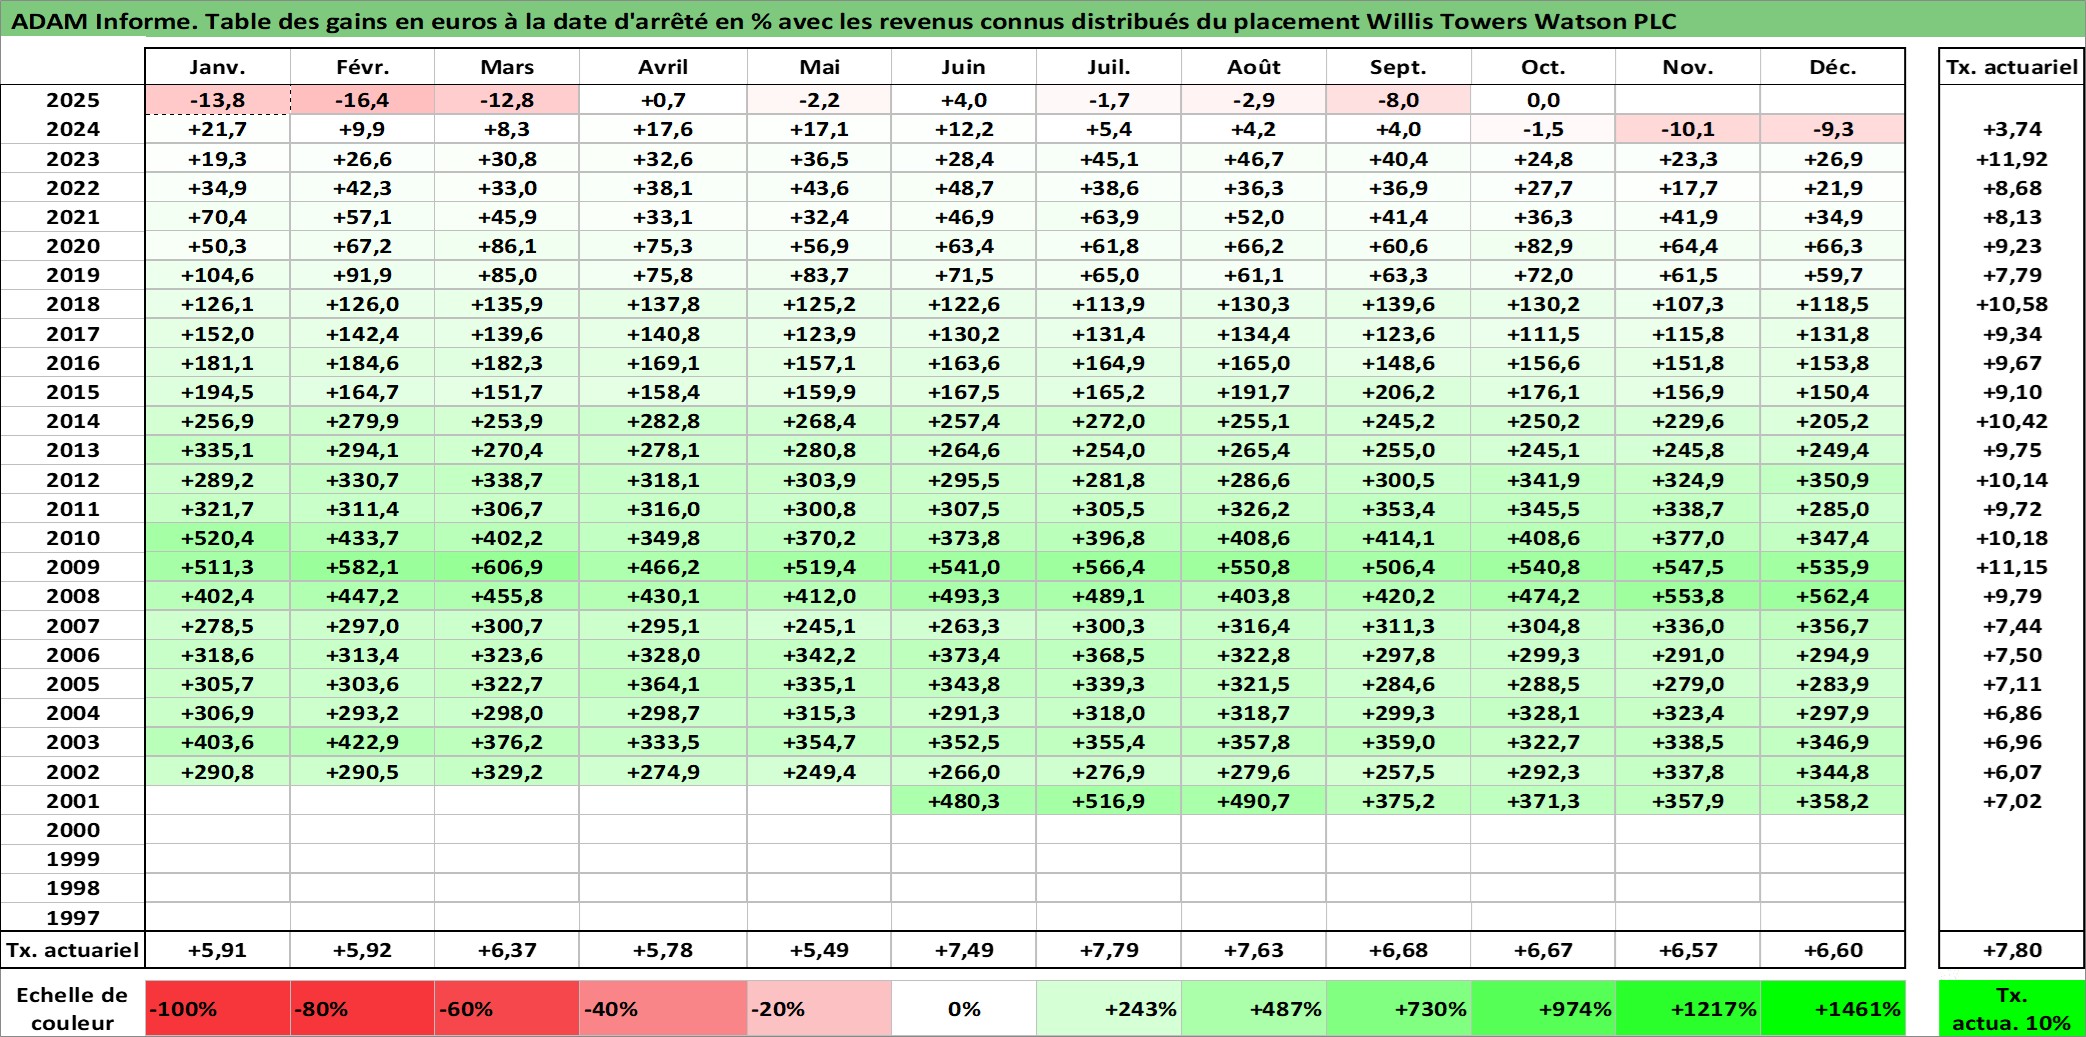Select the +480,3 cell for June 2001
The width and height of the screenshot is (2086, 1037).
click(964, 801)
